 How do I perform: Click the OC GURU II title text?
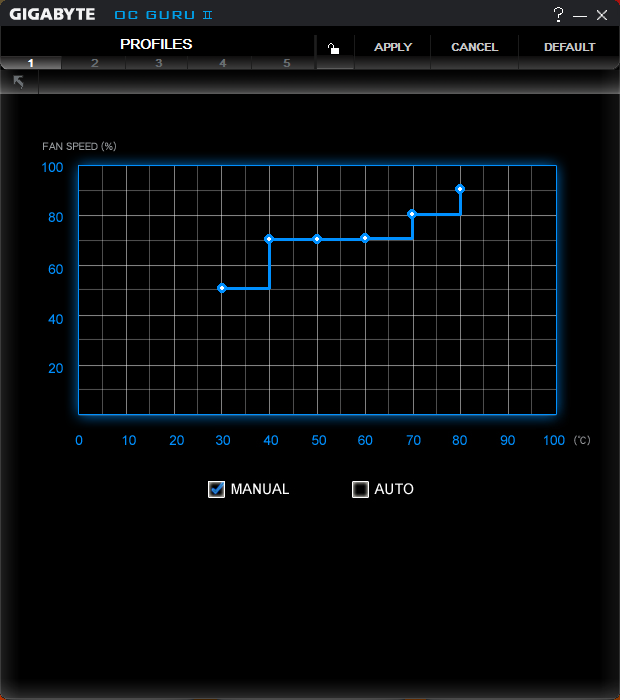[x=163, y=15]
